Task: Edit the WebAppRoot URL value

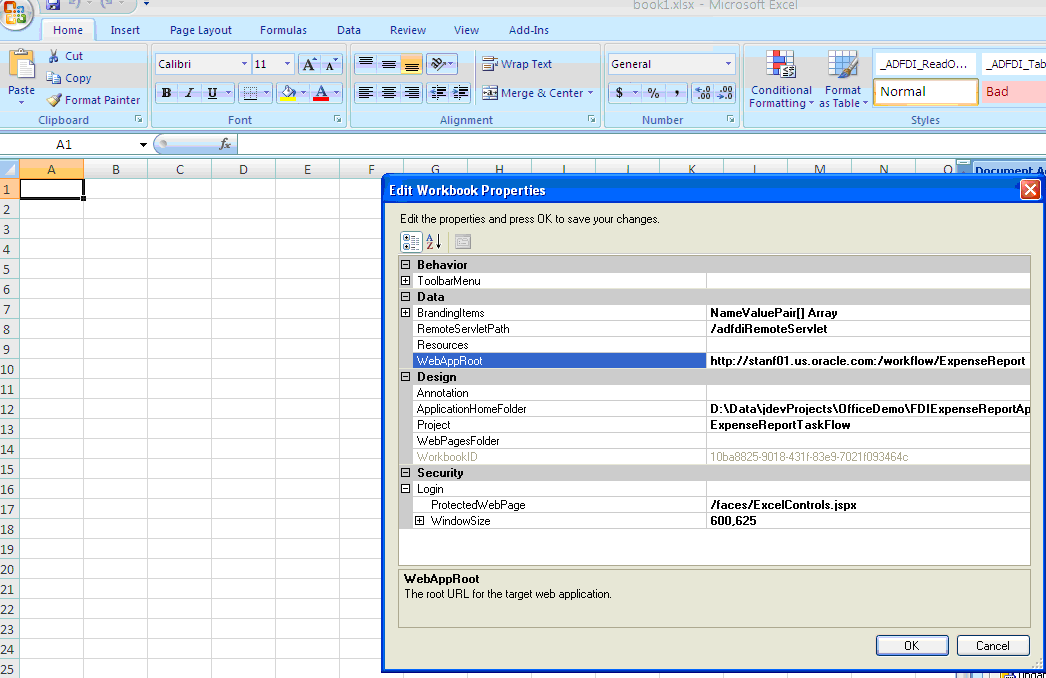Action: coord(868,361)
